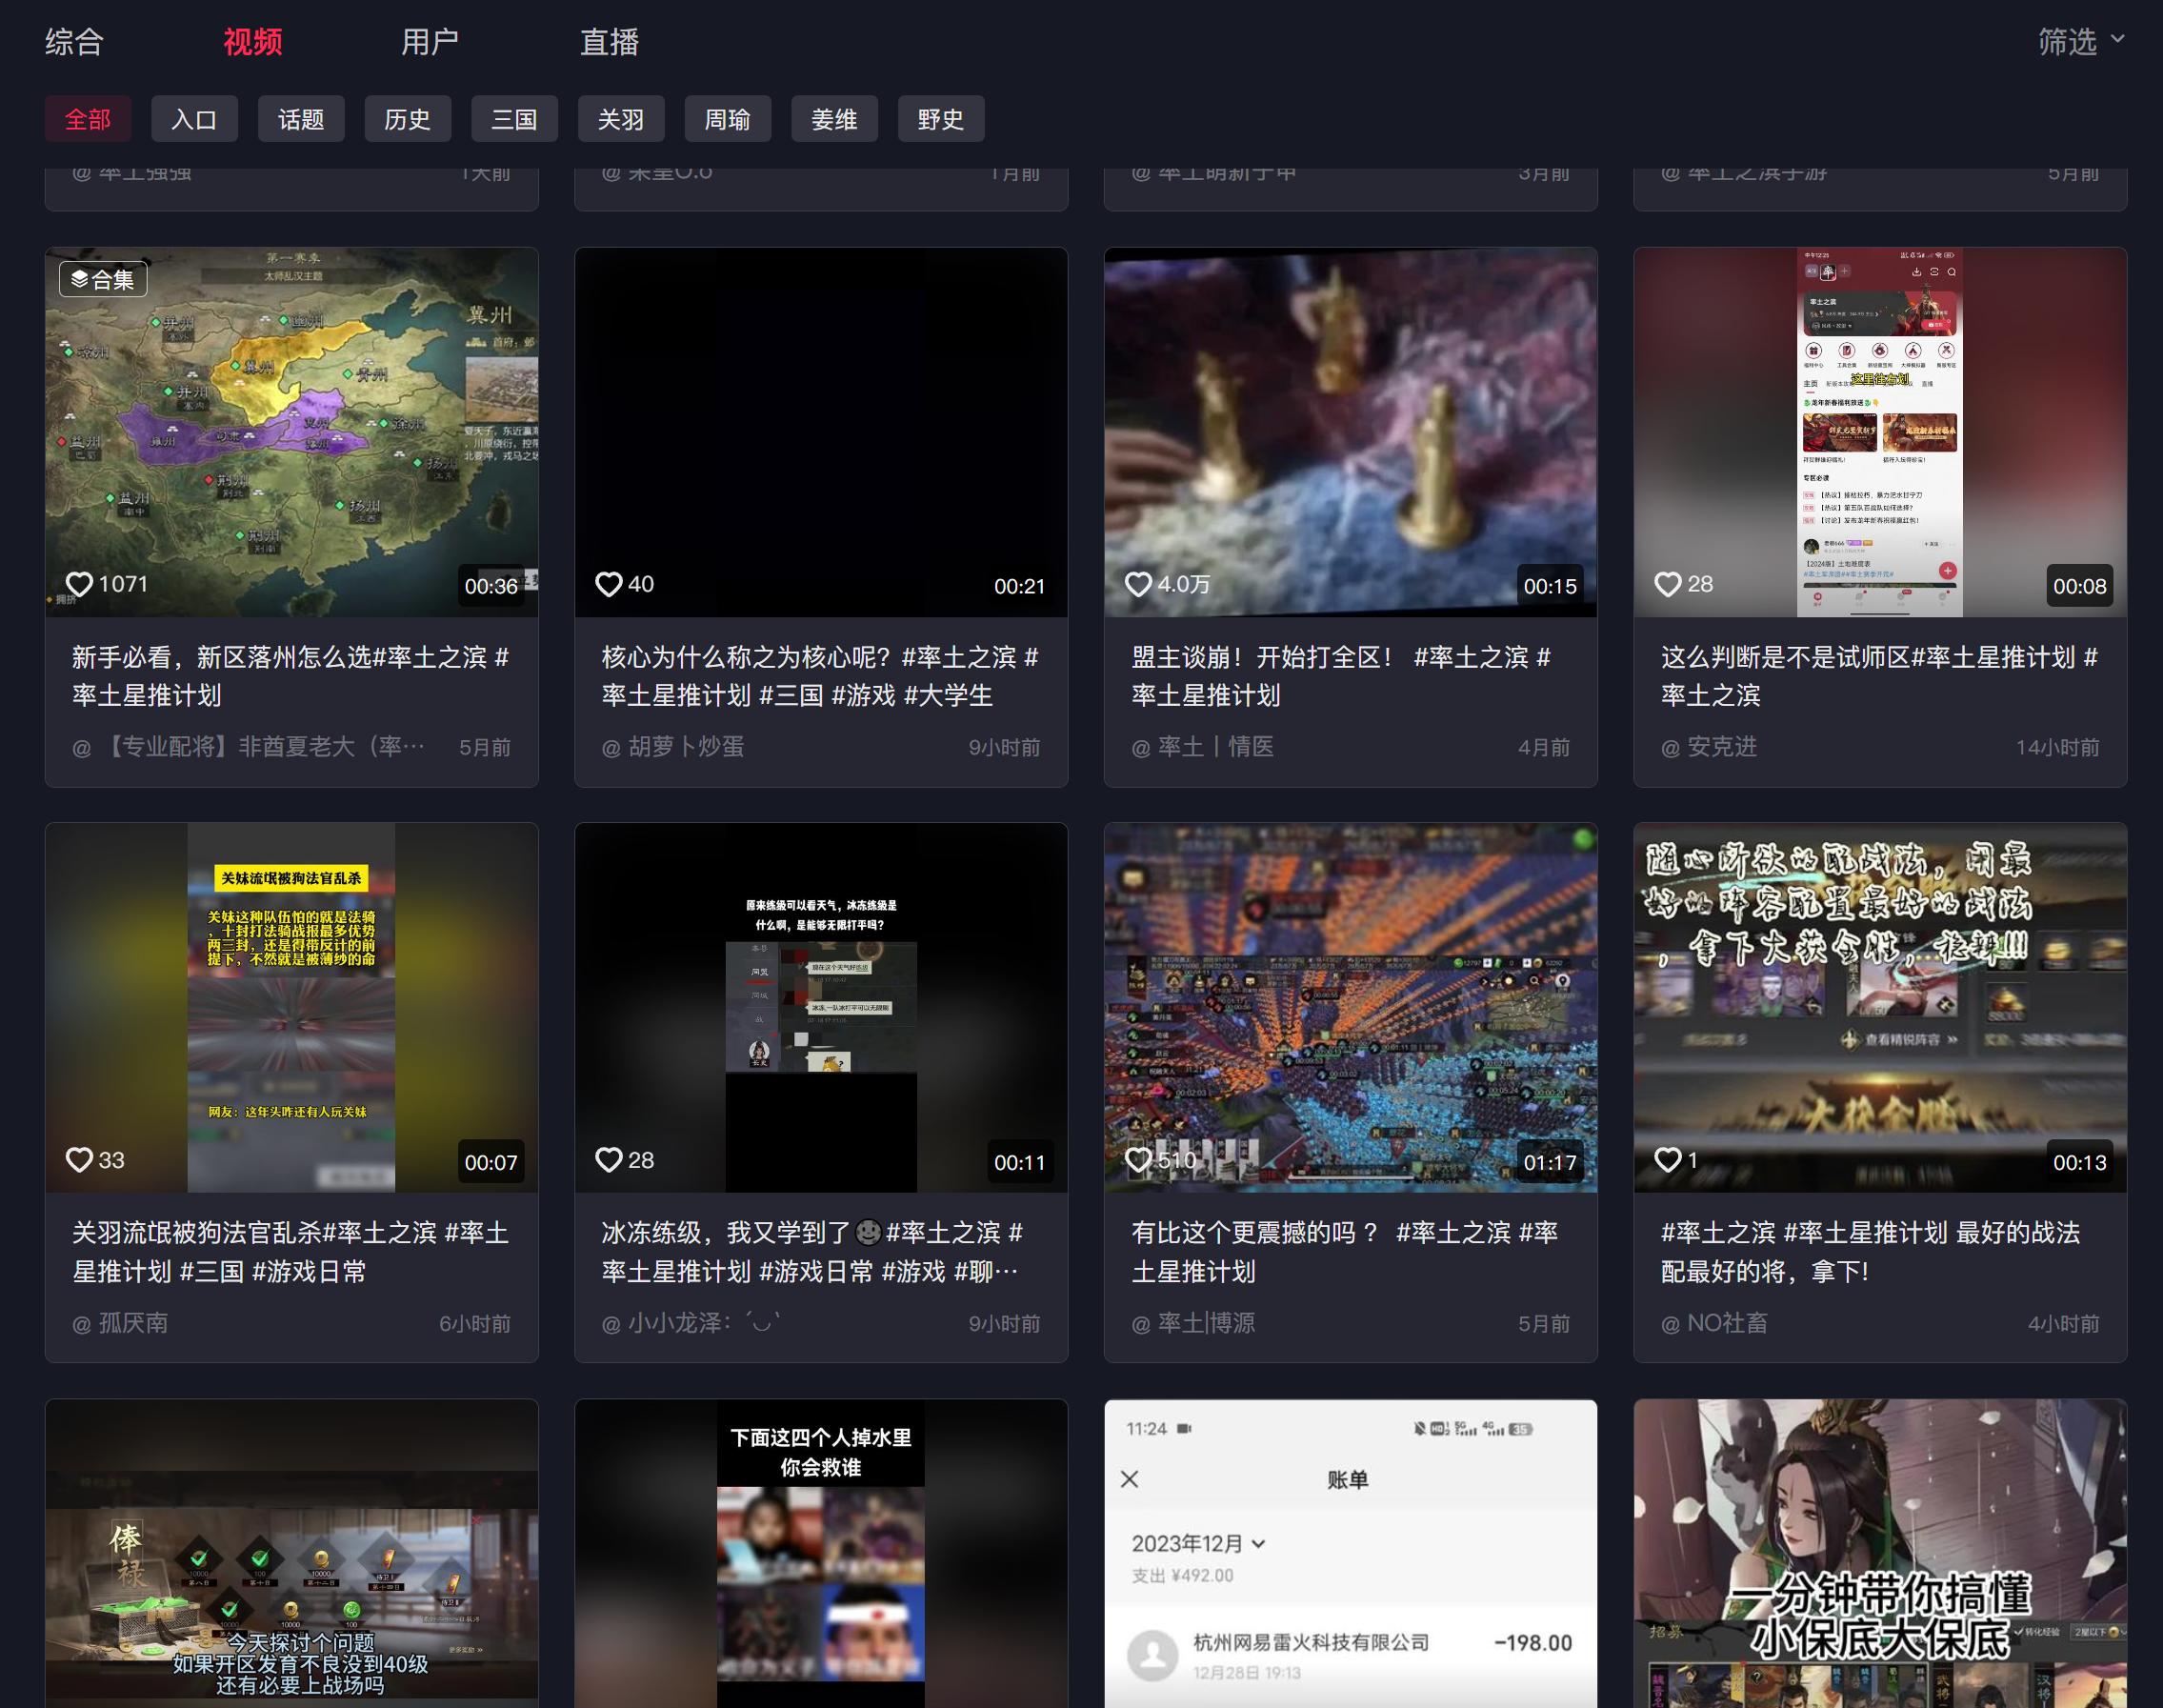Apply the 关羽 filter chip
Image resolution: width=2163 pixels, height=1708 pixels.
tap(621, 119)
